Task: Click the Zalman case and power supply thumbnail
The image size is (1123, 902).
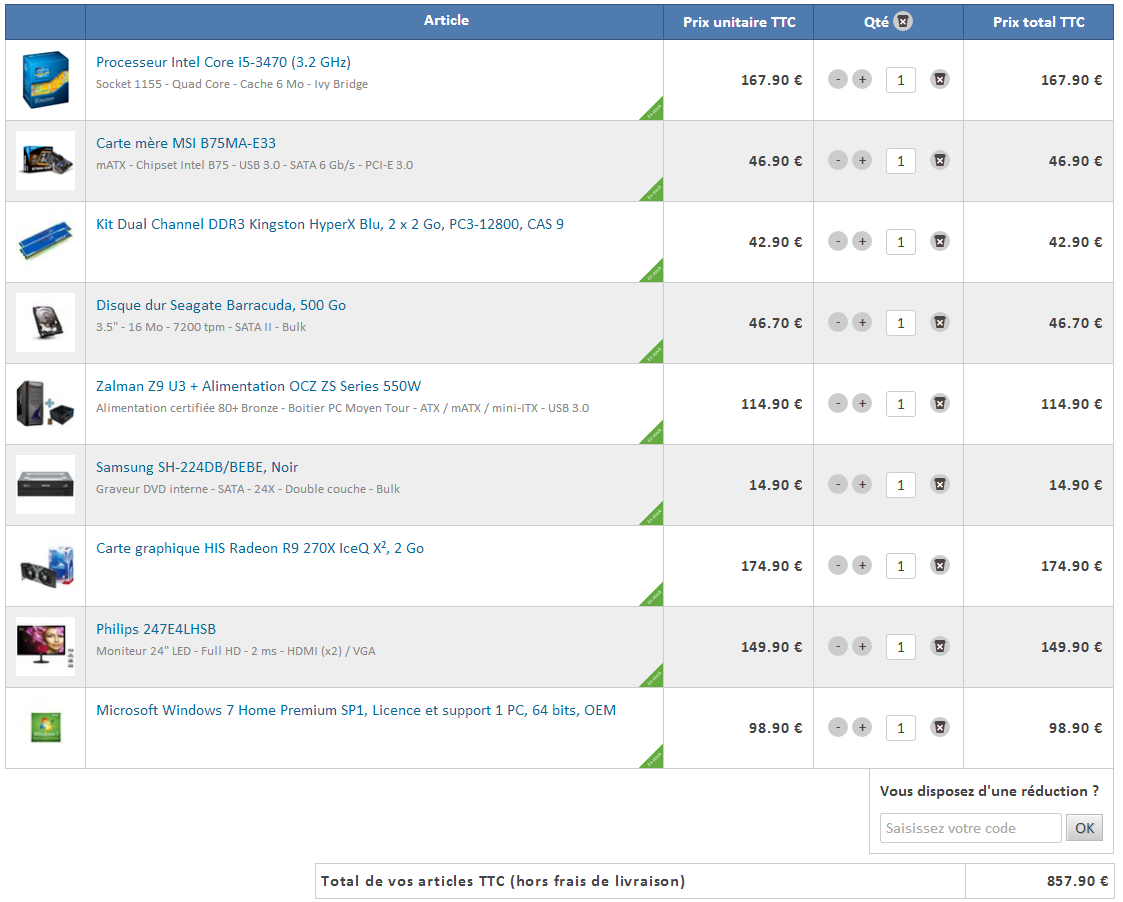Action: (45, 403)
